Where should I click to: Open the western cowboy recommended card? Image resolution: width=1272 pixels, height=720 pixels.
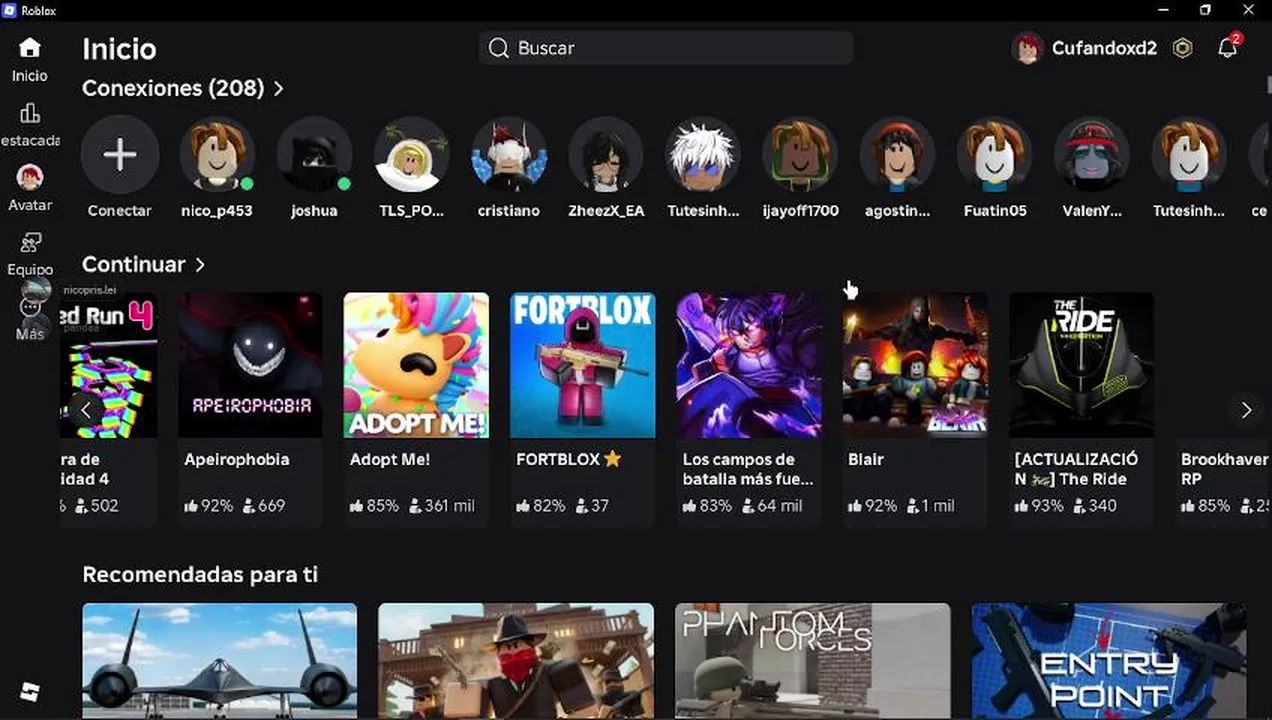(516, 660)
